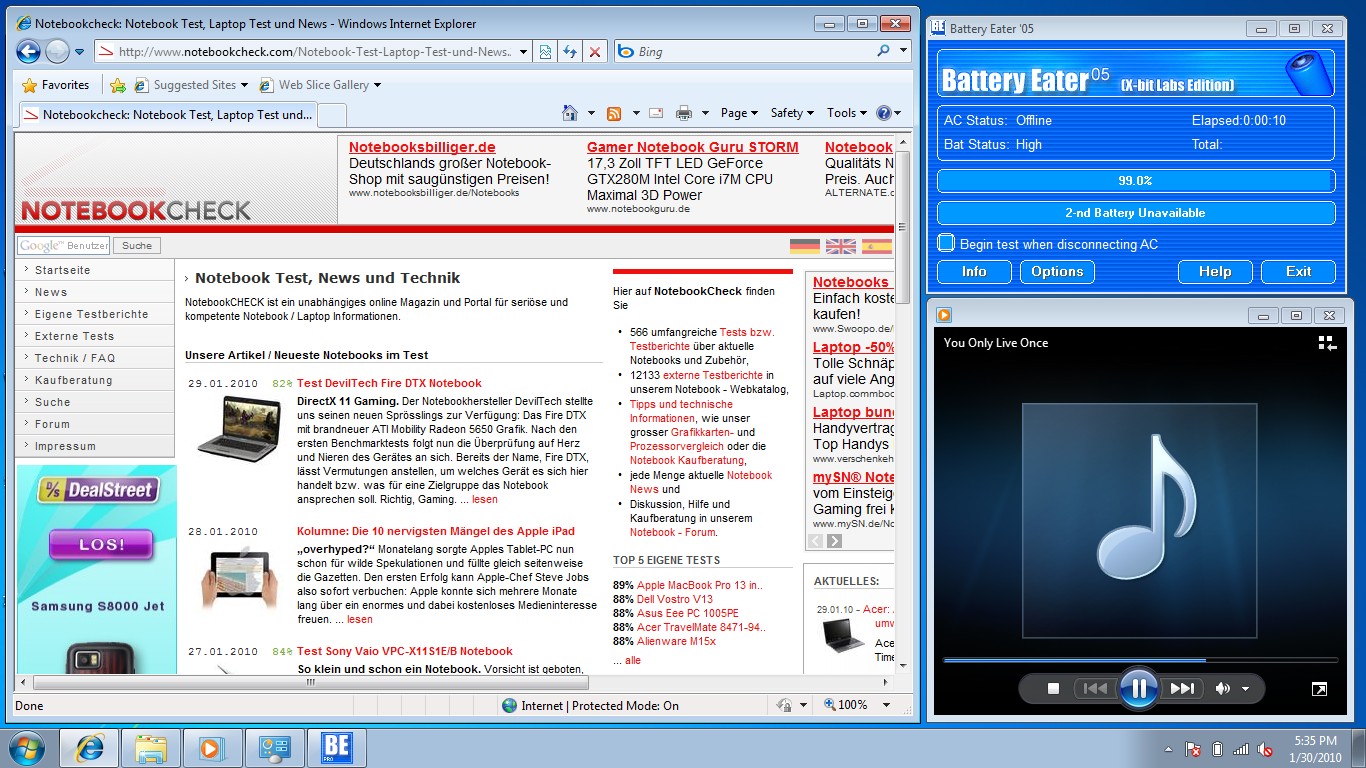Open Startseite in the site menu

click(96, 270)
